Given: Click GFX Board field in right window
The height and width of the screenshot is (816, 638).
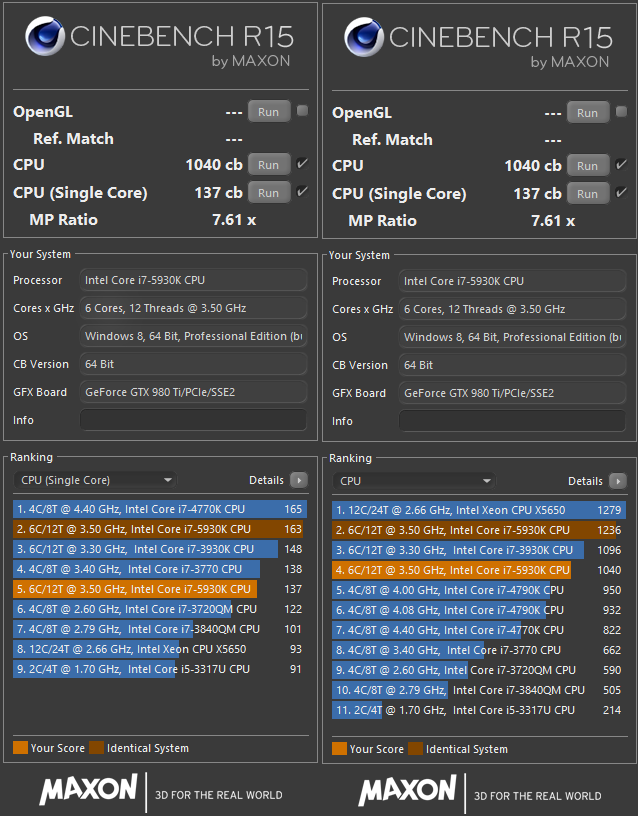Looking at the screenshot, I should pyautogui.click(x=512, y=393).
